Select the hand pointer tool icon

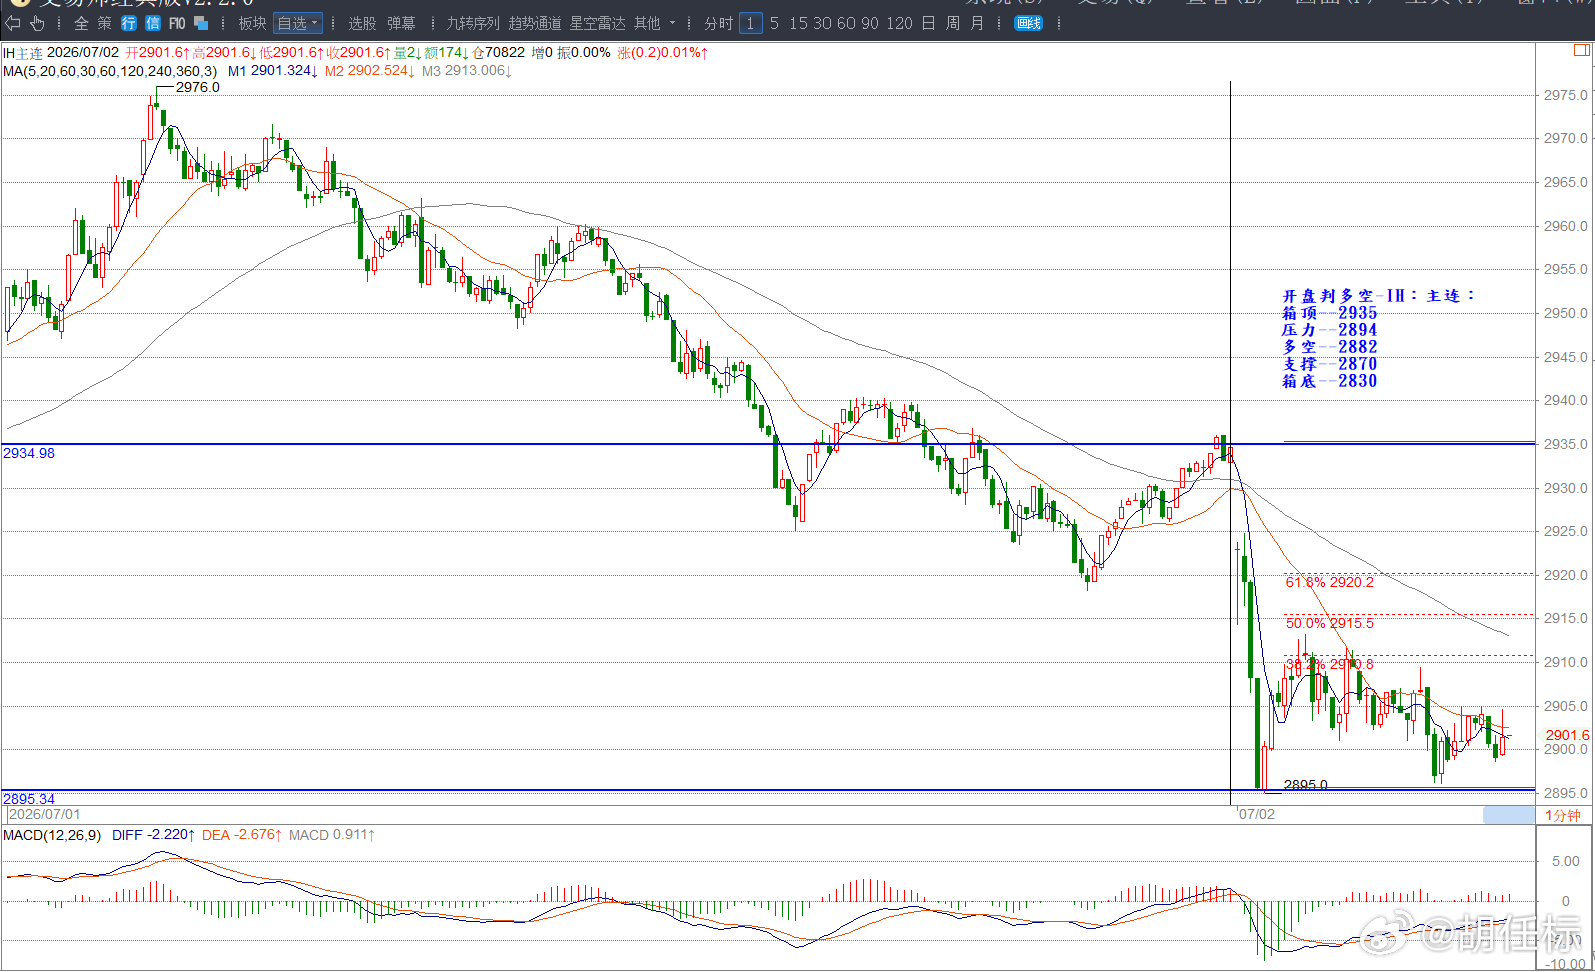pyautogui.click(x=38, y=23)
